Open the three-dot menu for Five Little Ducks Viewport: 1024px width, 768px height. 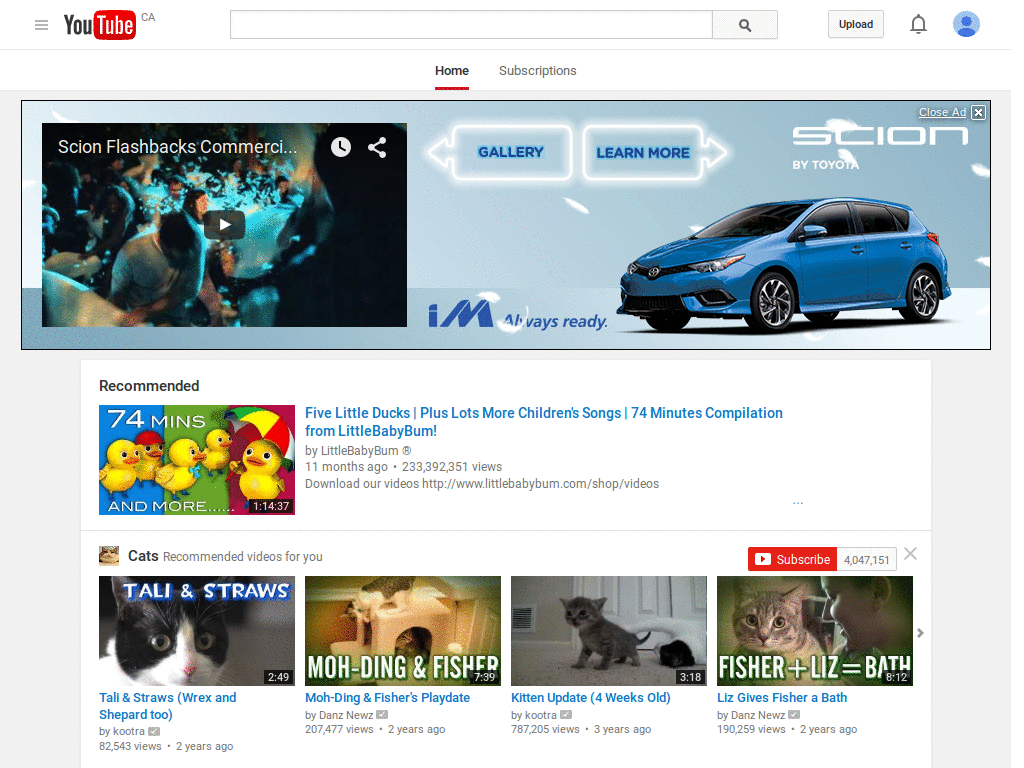(798, 503)
